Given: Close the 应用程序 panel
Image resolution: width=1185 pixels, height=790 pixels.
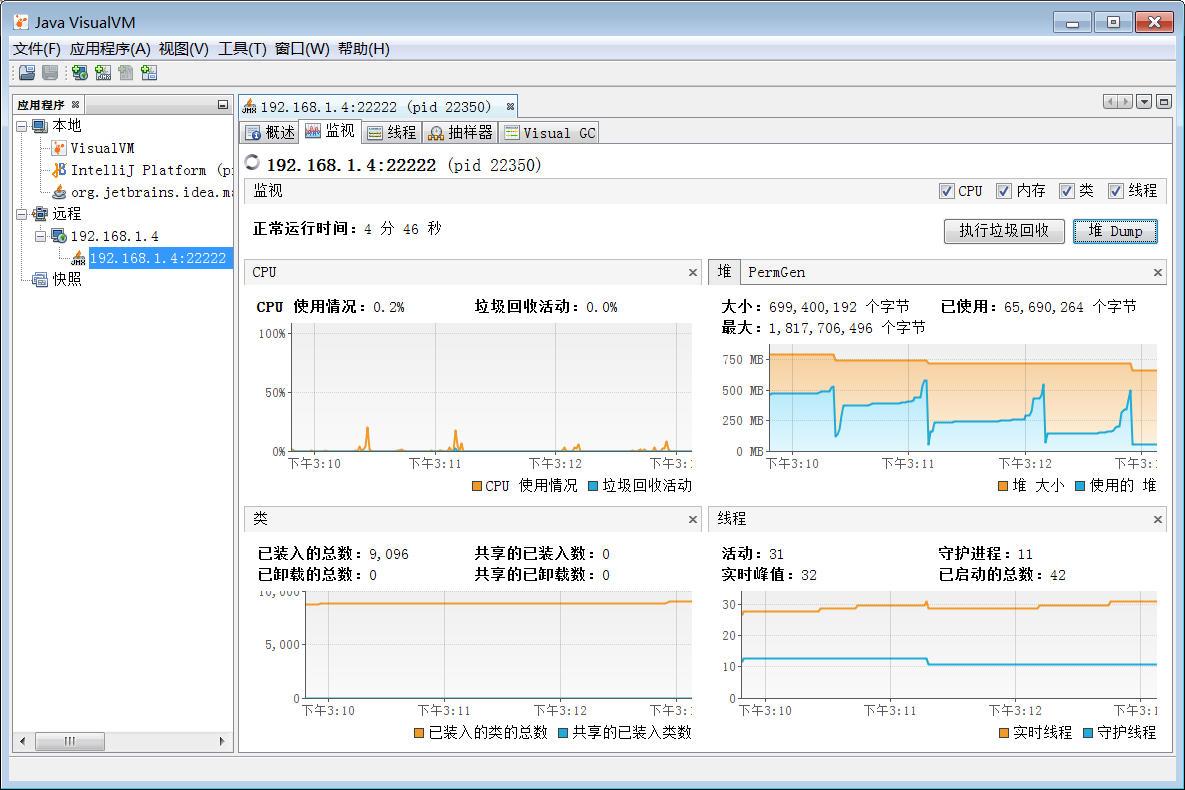Looking at the screenshot, I should tap(75, 104).
